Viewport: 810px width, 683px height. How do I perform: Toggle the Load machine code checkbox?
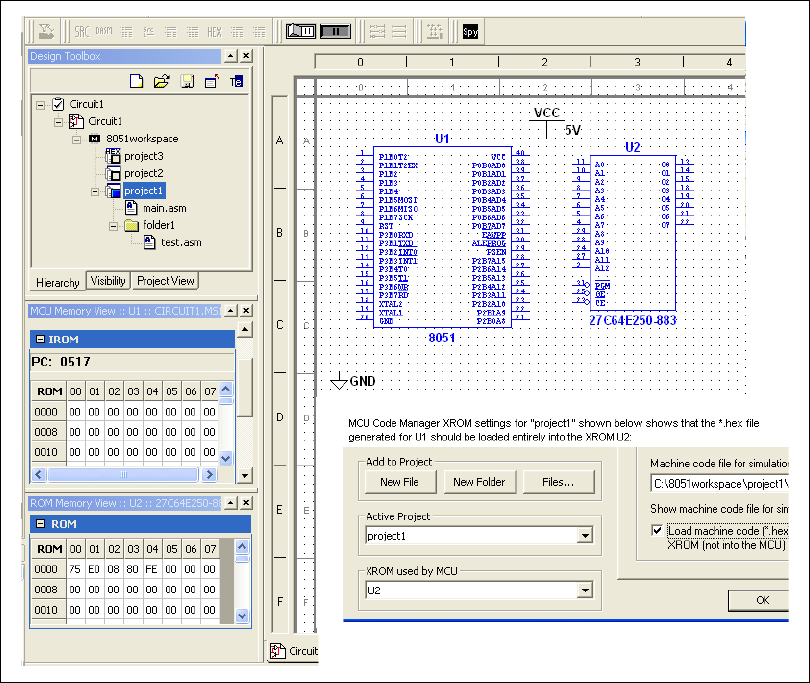(x=657, y=531)
